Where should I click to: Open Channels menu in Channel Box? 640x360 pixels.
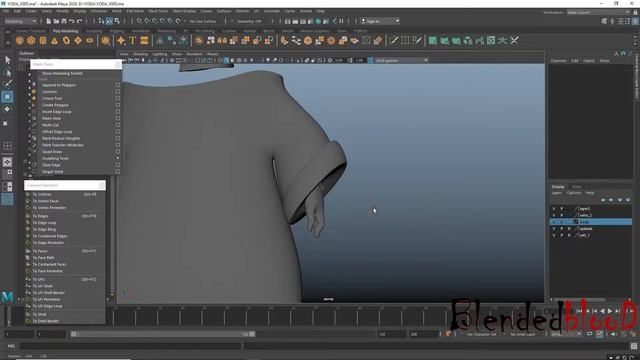pyautogui.click(x=558, y=61)
